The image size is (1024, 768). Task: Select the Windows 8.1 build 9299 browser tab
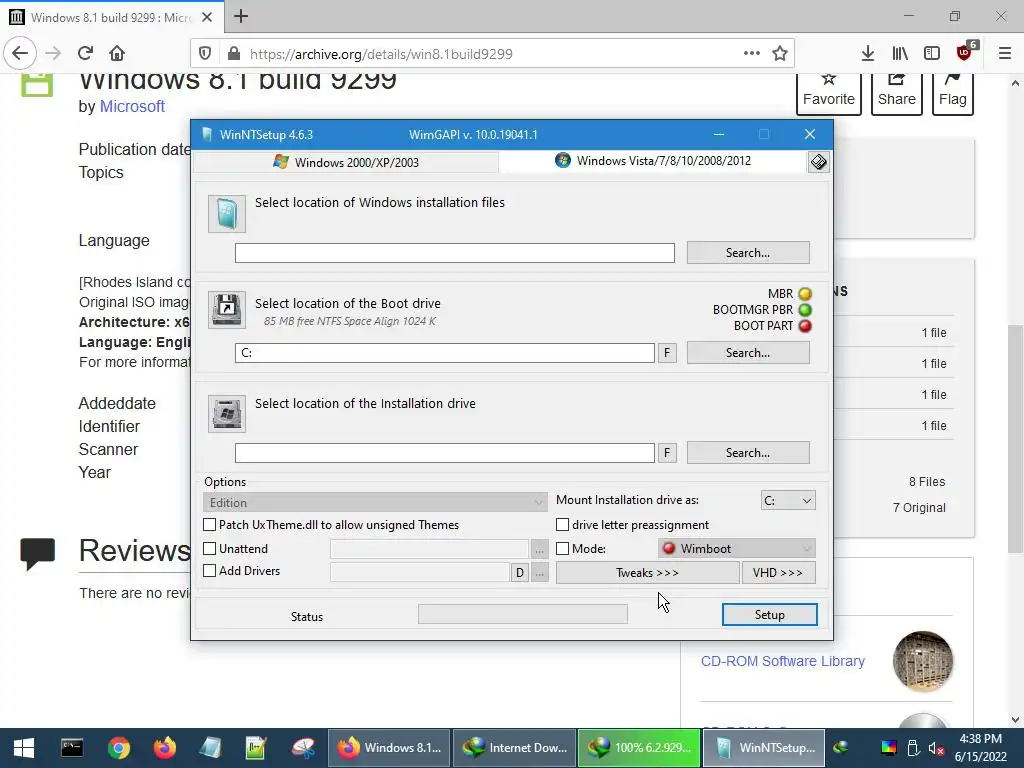[112, 17]
